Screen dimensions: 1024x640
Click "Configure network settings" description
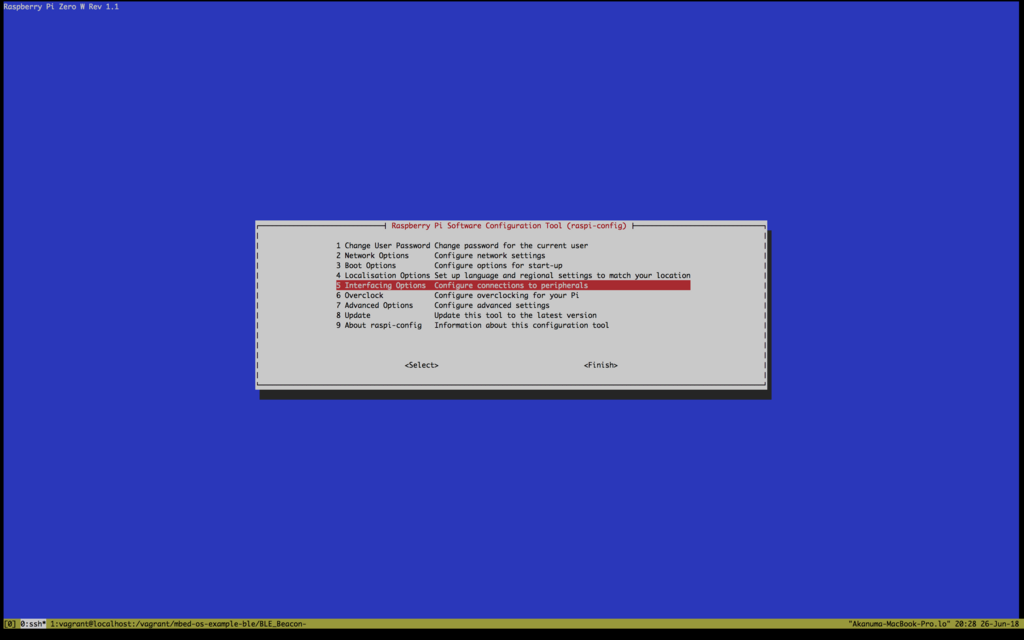pyautogui.click(x=490, y=255)
